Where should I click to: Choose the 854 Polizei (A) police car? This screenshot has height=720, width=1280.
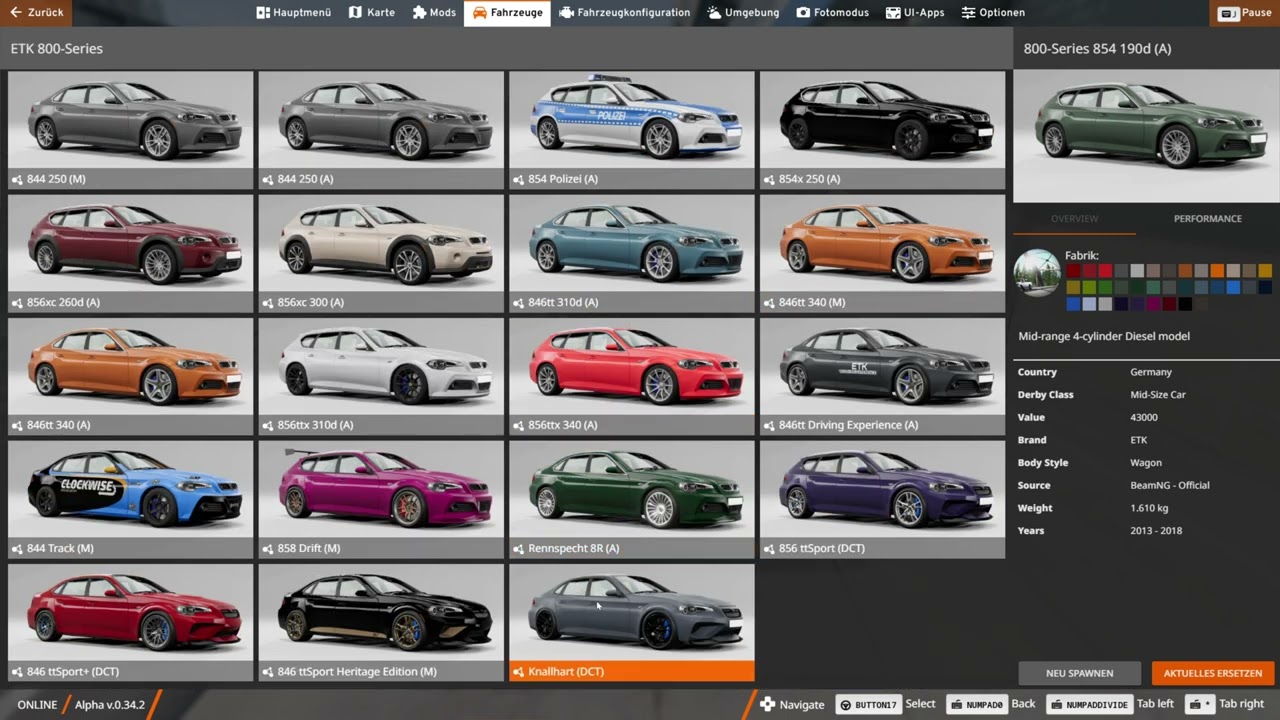click(632, 130)
